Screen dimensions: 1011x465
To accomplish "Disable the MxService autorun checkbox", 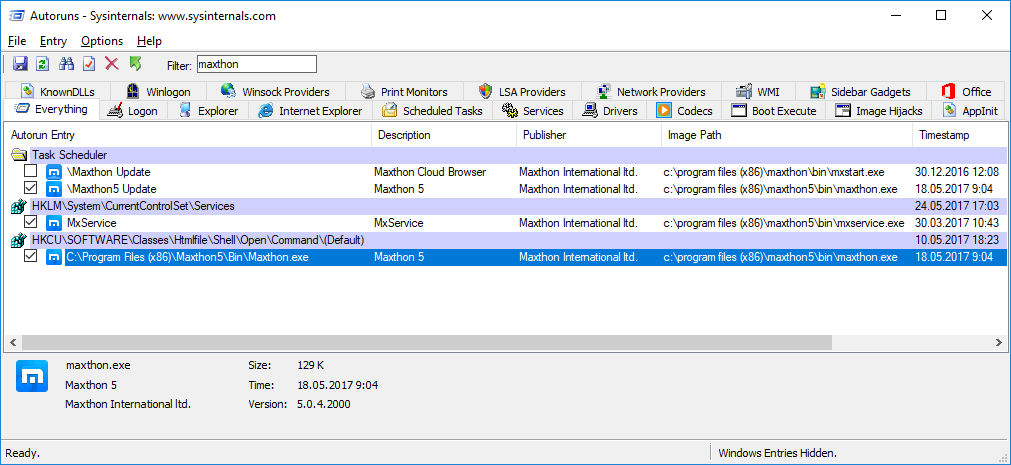I will pos(30,223).
